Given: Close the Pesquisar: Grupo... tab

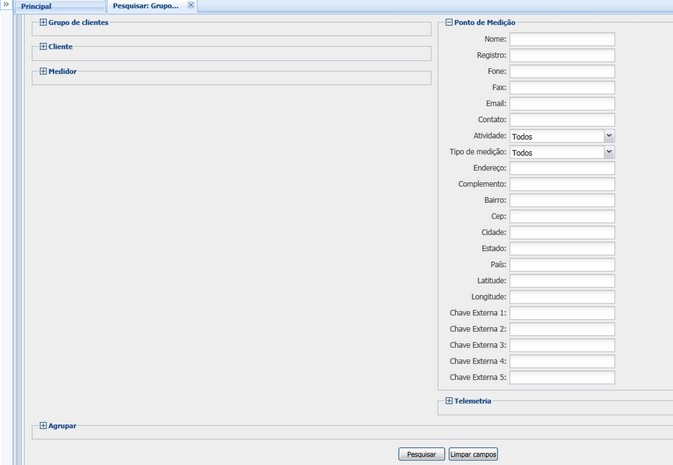Looking at the screenshot, I should (191, 5).
